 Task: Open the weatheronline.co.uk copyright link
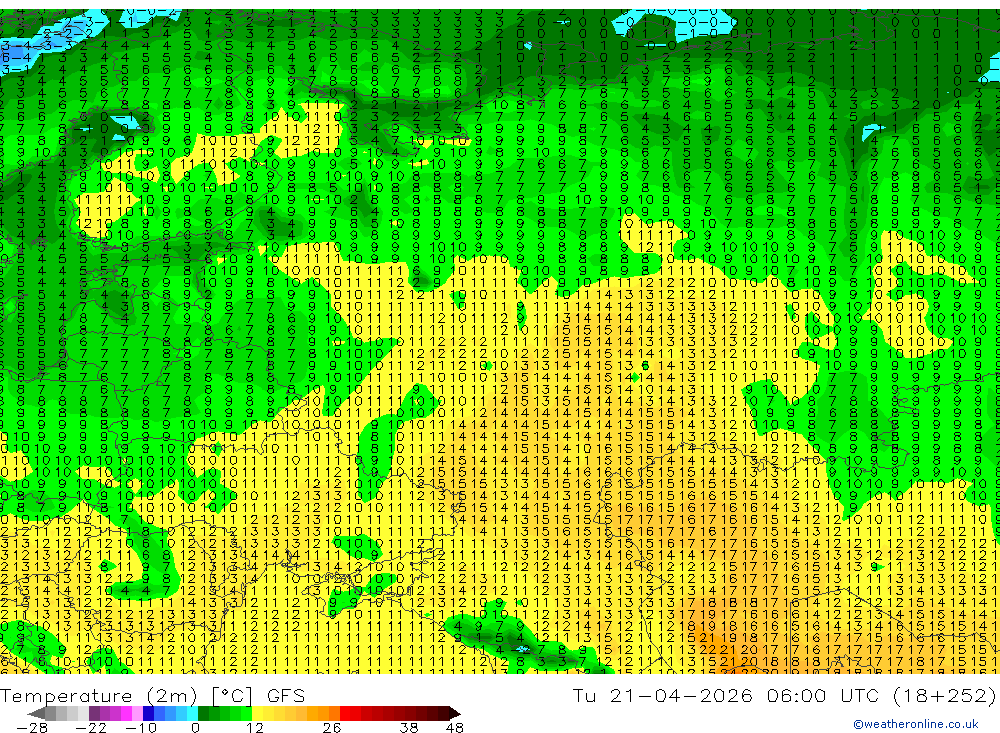pos(916,724)
